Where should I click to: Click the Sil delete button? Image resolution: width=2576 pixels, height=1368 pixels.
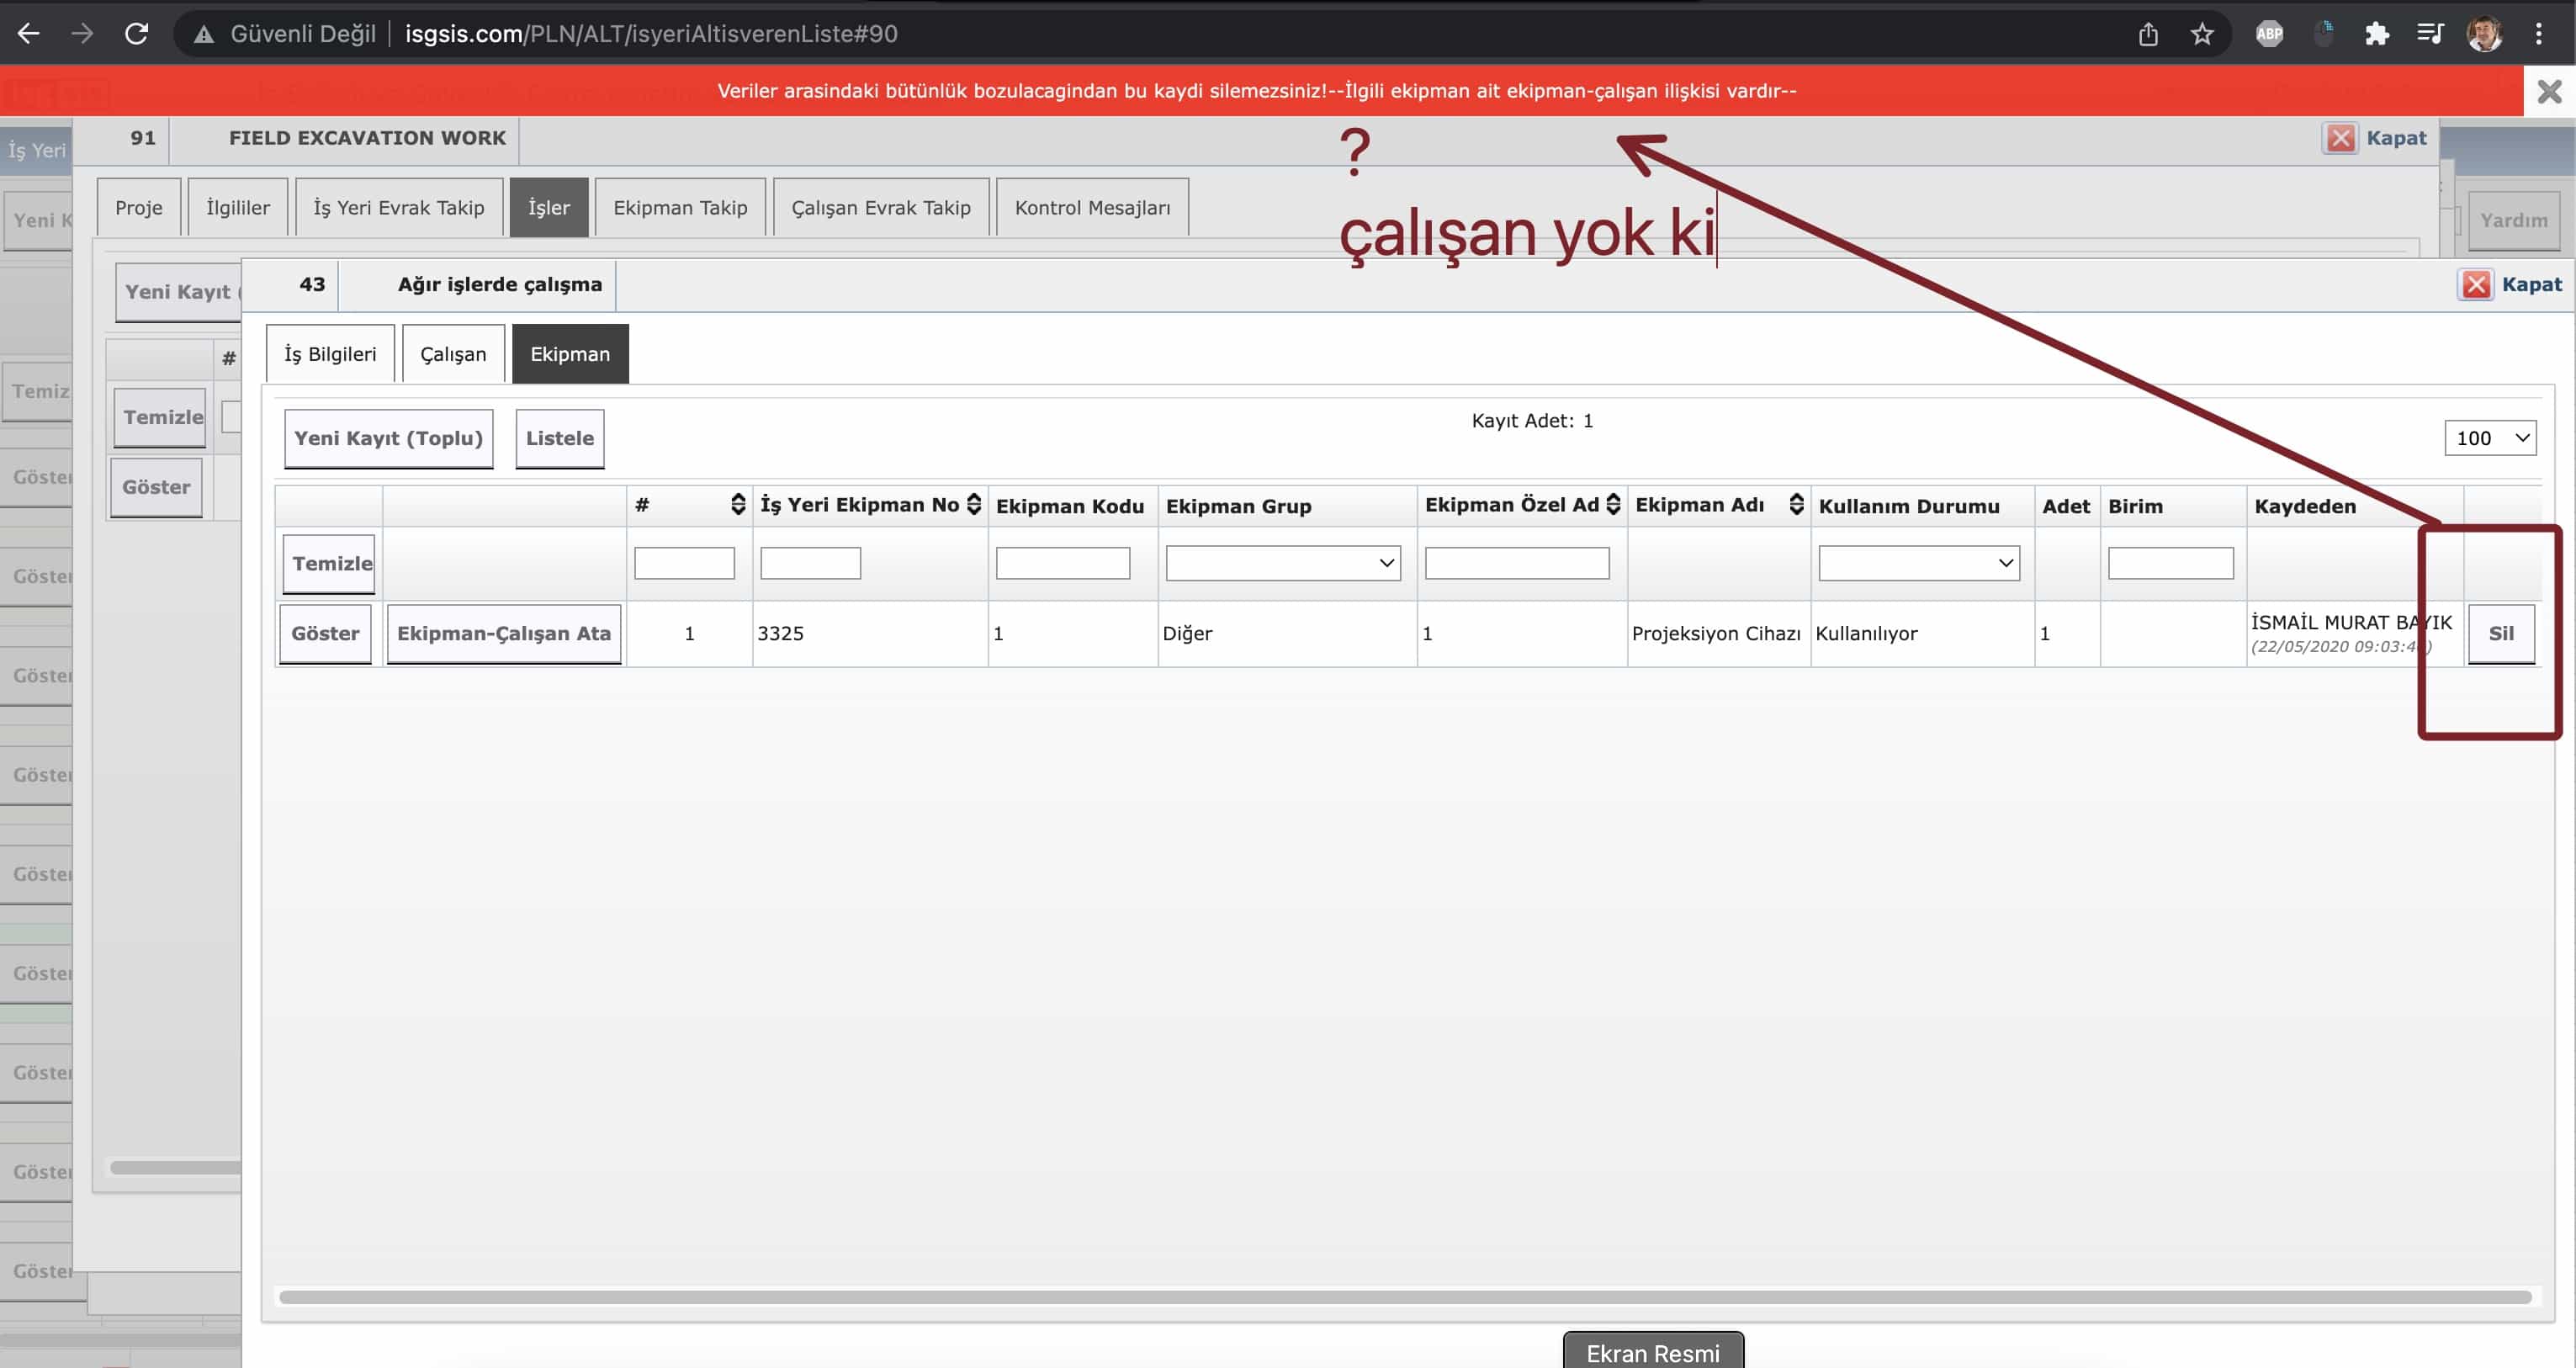2500,633
